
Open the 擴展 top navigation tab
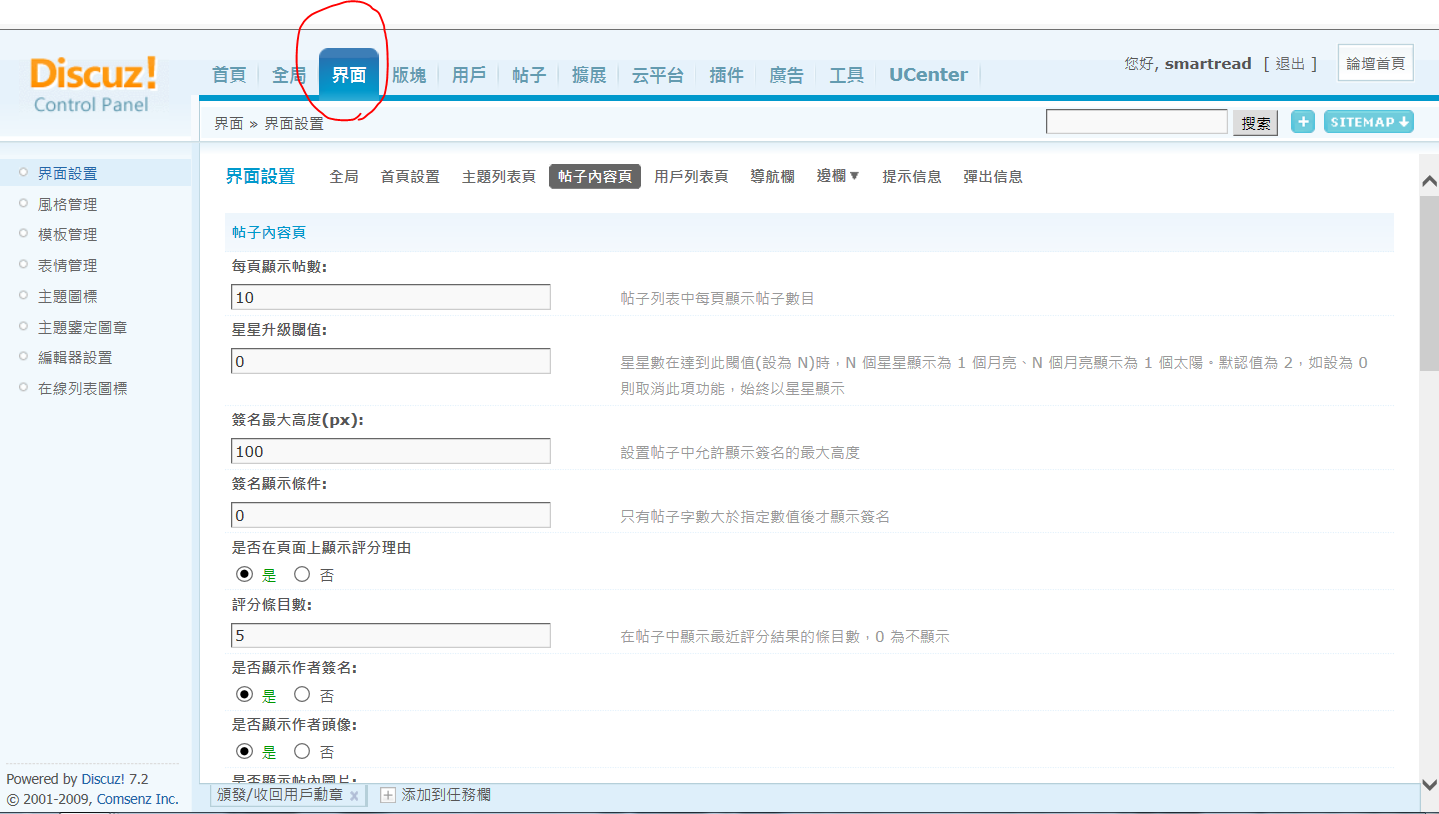(x=589, y=75)
